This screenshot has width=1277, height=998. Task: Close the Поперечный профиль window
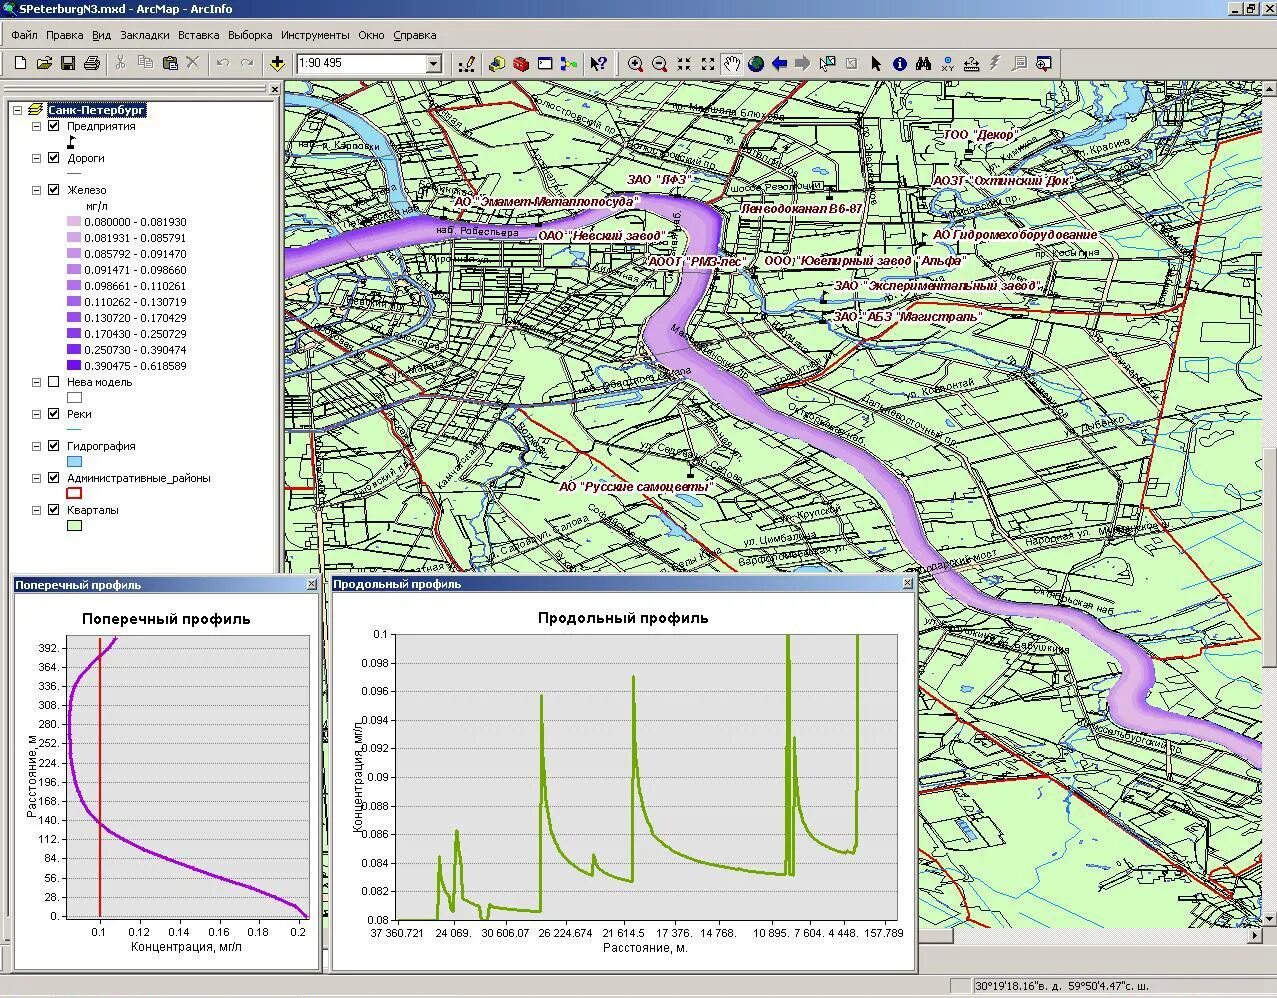314,585
